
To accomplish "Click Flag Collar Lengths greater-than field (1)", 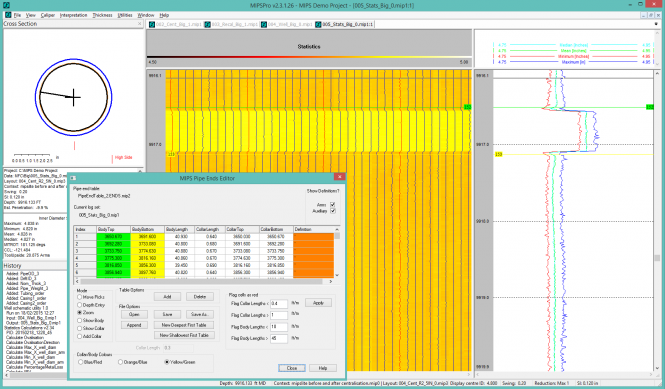I will [279, 315].
